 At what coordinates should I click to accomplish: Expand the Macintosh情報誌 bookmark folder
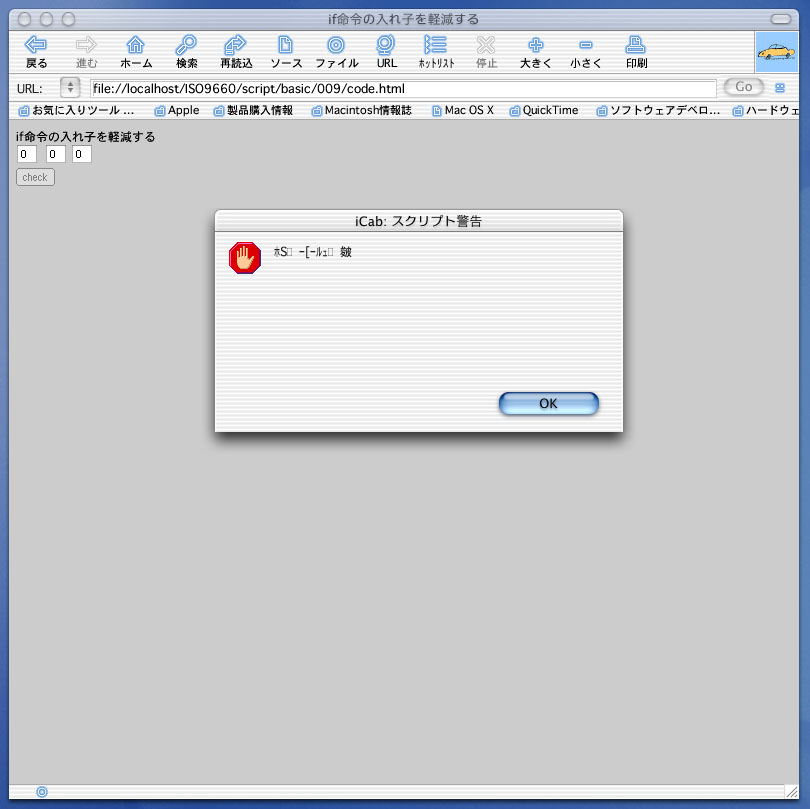tap(362, 111)
